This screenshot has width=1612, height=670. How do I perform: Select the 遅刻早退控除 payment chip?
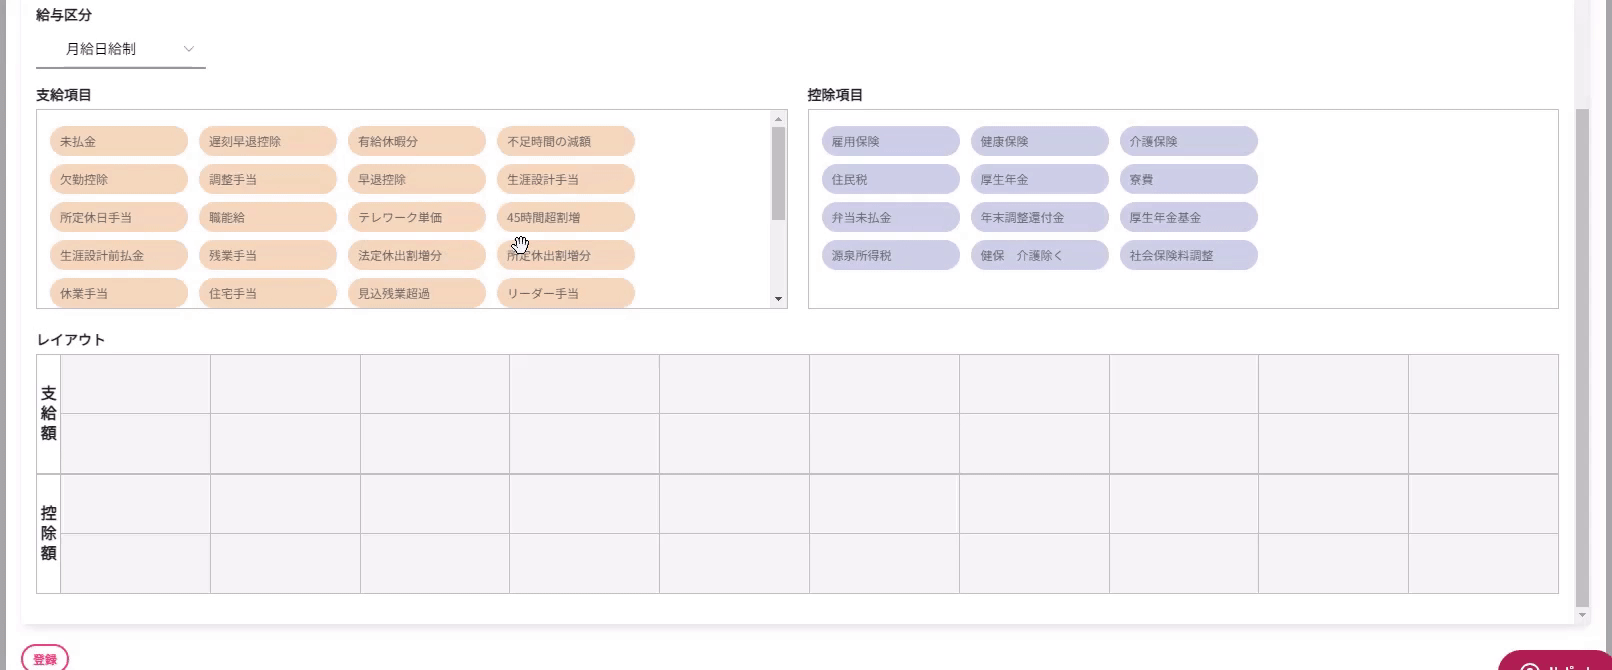(x=267, y=142)
